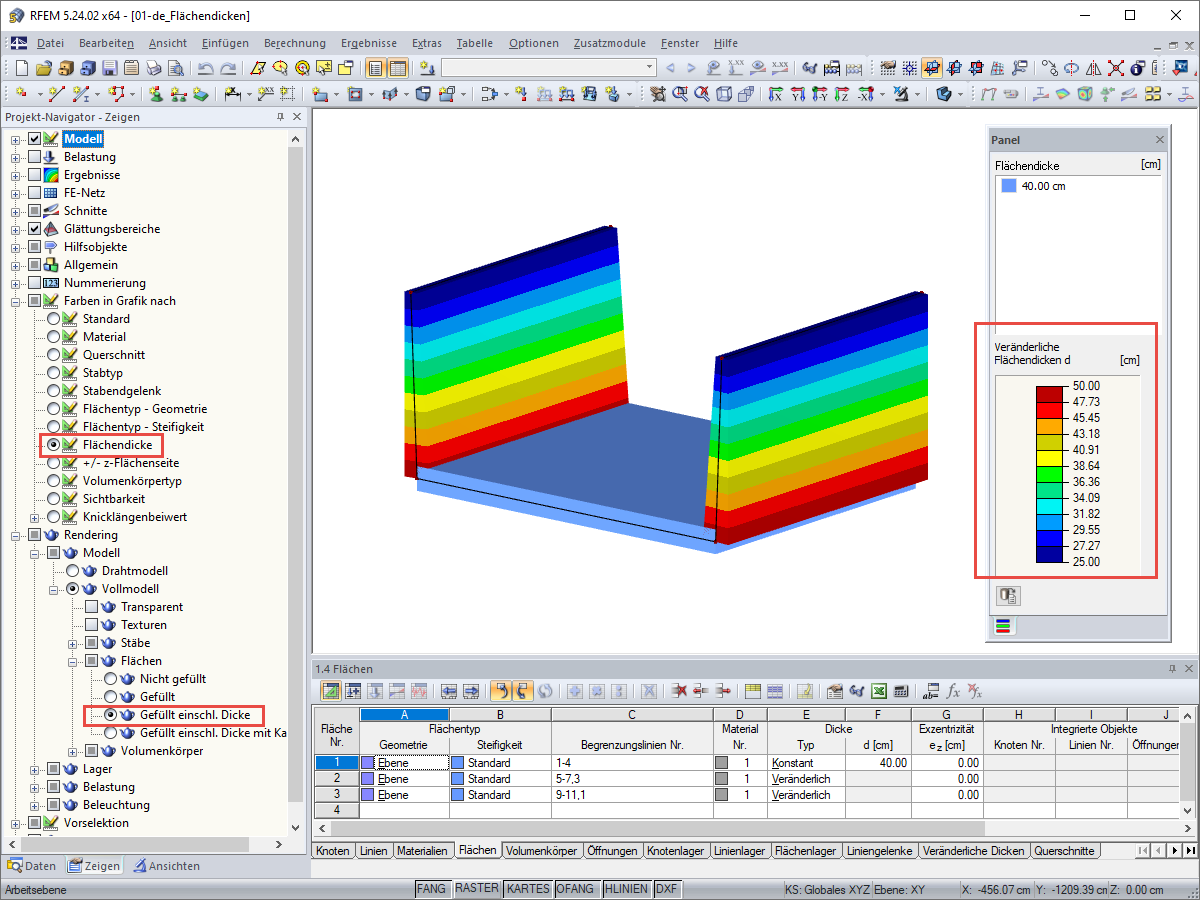The width and height of the screenshot is (1200, 900).
Task: Click the color scale tab icon in Panel
Action: point(1003,627)
